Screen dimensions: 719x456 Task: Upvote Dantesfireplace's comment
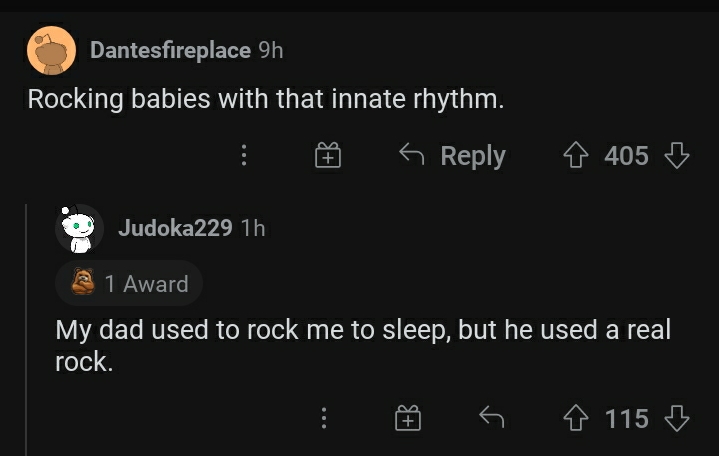click(x=577, y=156)
